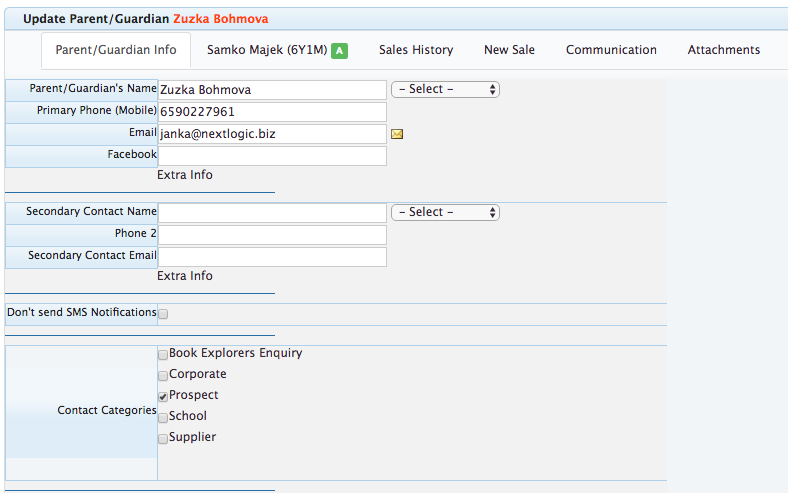
Task: Click the Parent/Guardian's Name input field
Action: pos(272,90)
